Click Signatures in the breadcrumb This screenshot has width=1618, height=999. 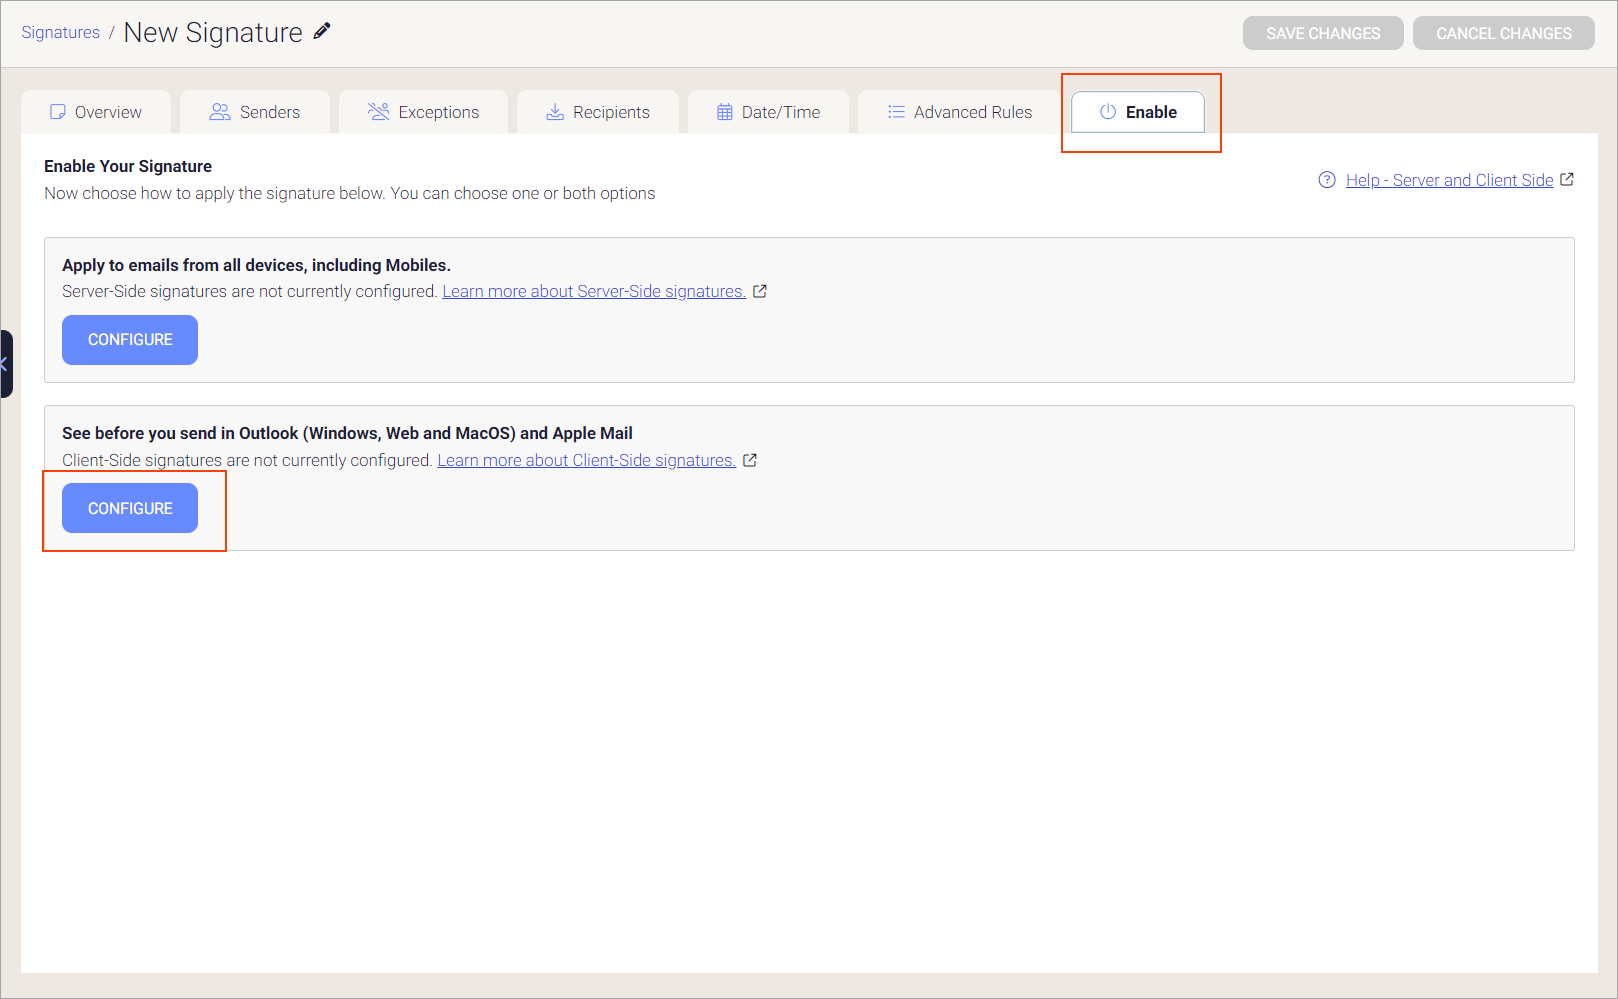tap(60, 31)
